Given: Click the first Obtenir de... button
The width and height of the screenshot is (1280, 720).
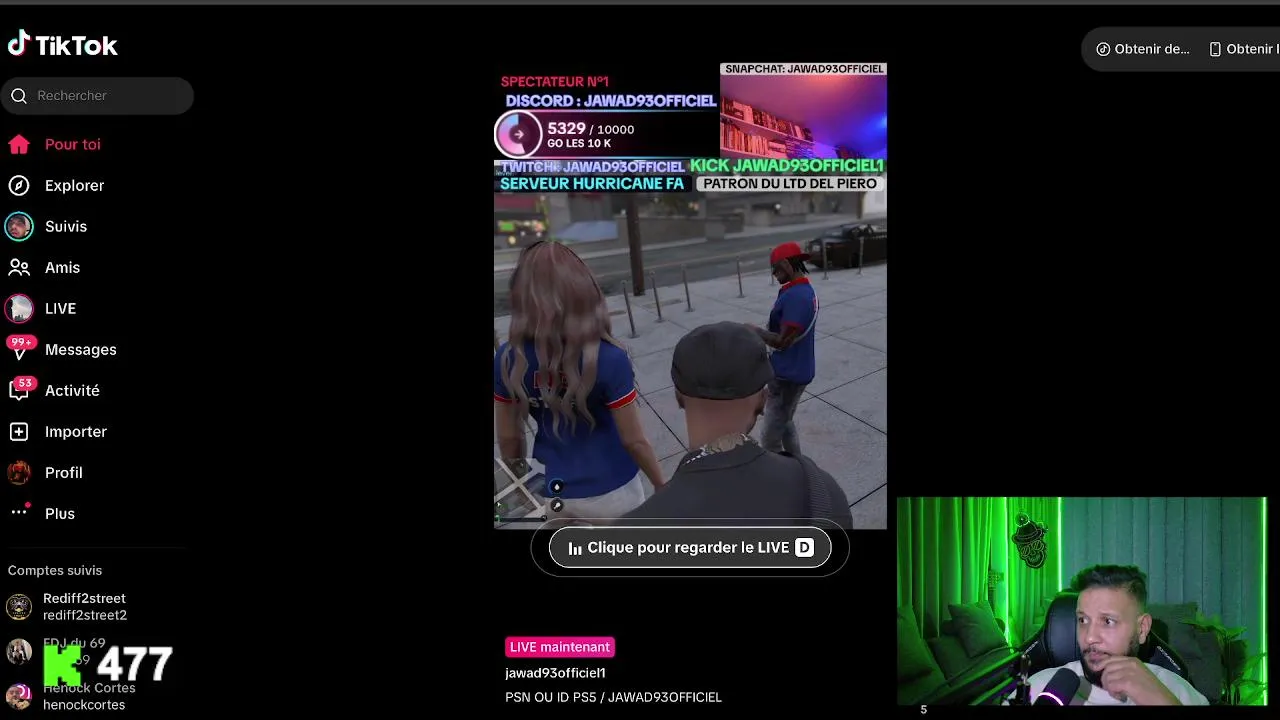Looking at the screenshot, I should (x=1142, y=49).
